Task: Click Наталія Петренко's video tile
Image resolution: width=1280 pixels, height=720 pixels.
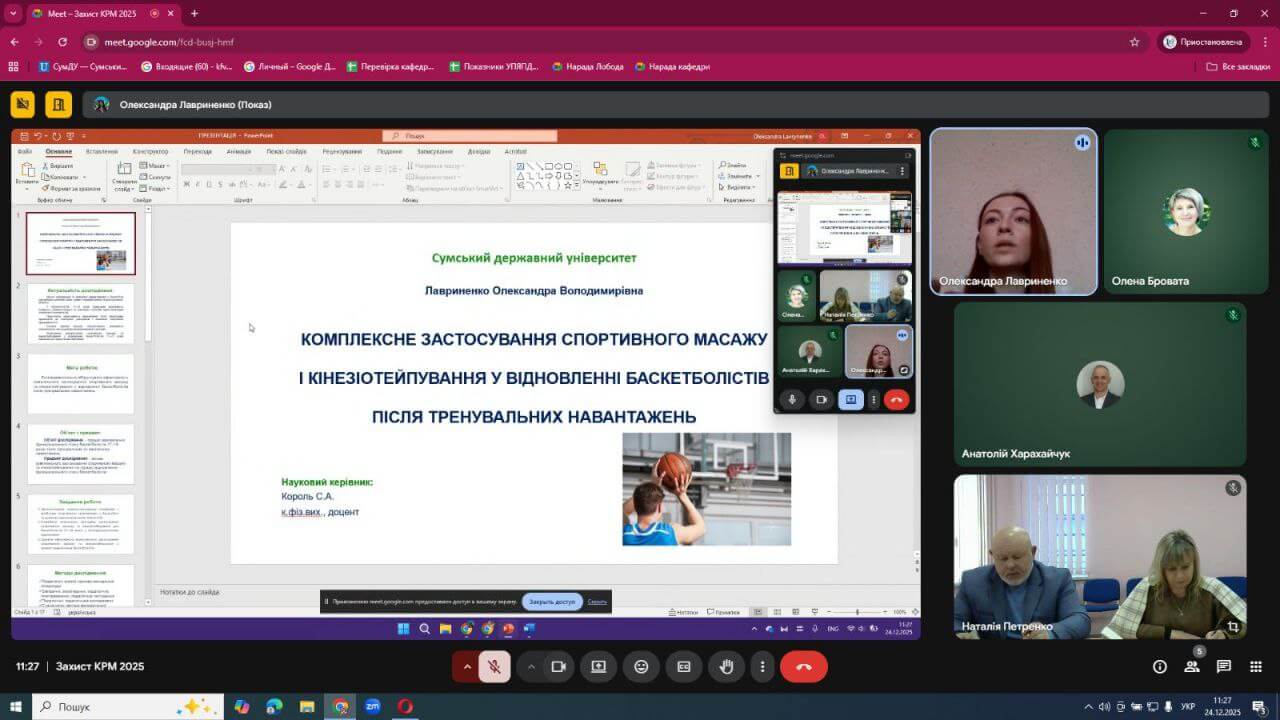Action: (1100, 556)
